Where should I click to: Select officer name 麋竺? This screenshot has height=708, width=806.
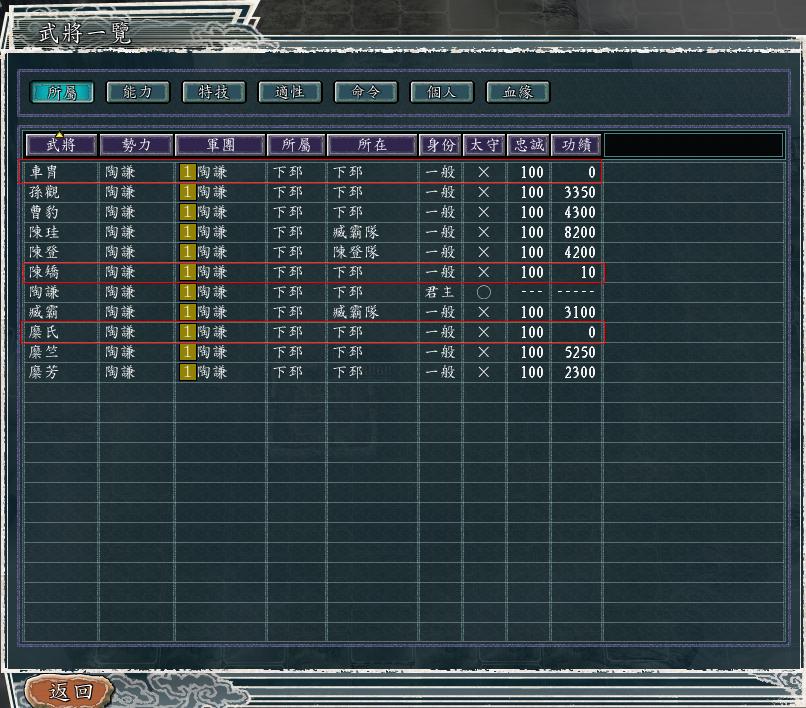point(44,353)
